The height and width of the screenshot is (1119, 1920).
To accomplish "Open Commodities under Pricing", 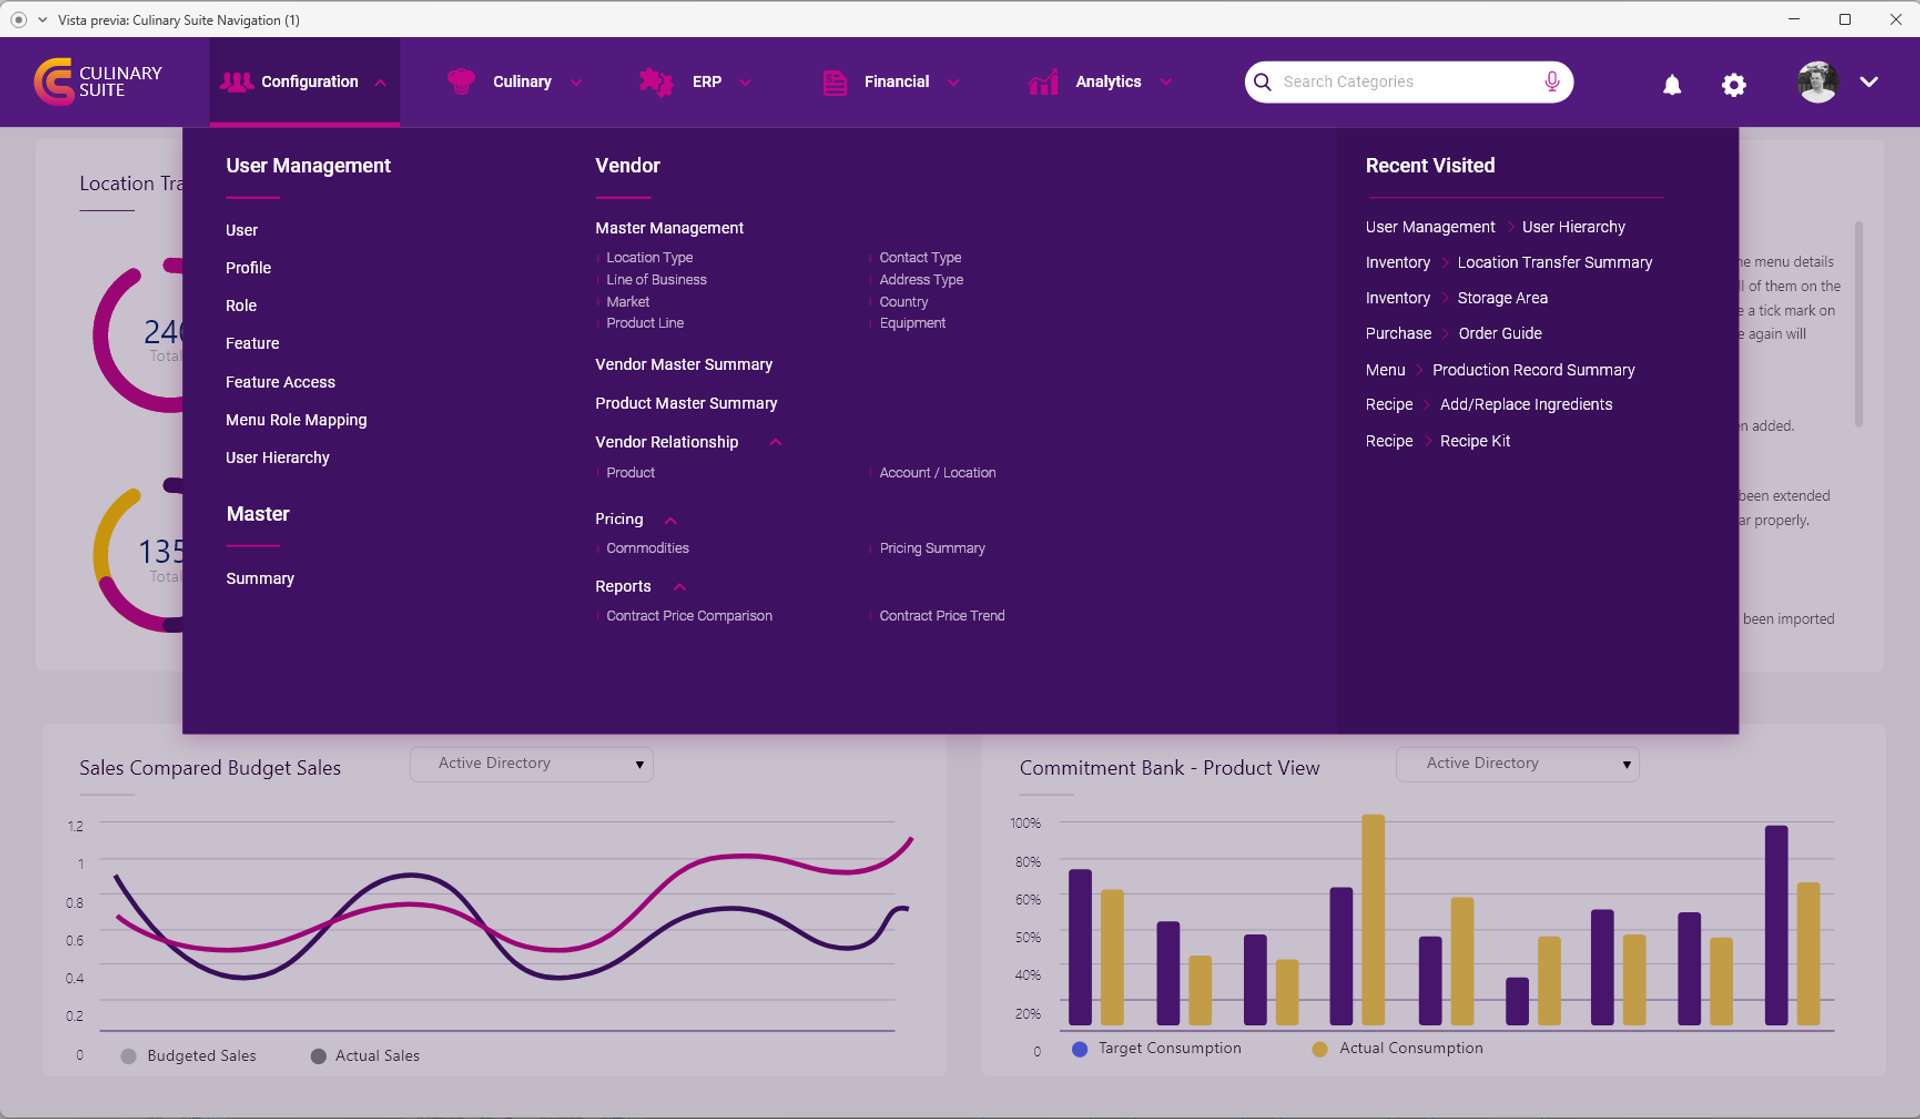I will tap(647, 548).
